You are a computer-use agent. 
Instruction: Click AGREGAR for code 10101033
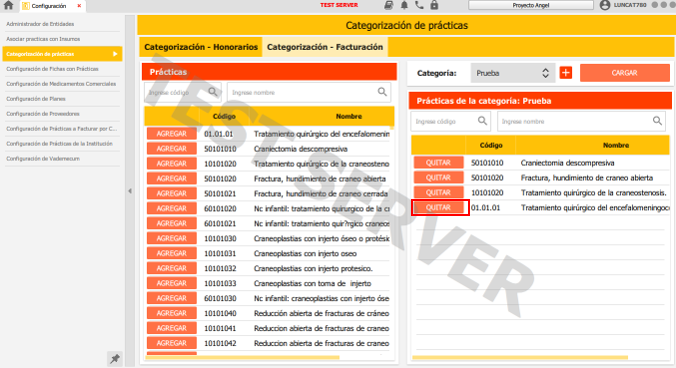click(x=172, y=283)
